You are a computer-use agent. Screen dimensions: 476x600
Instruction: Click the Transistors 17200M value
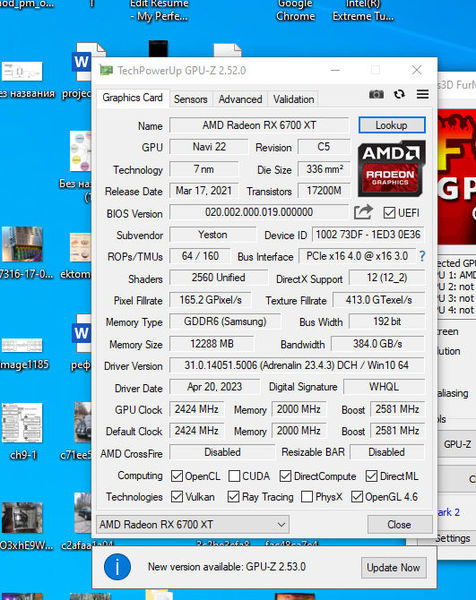tap(324, 191)
